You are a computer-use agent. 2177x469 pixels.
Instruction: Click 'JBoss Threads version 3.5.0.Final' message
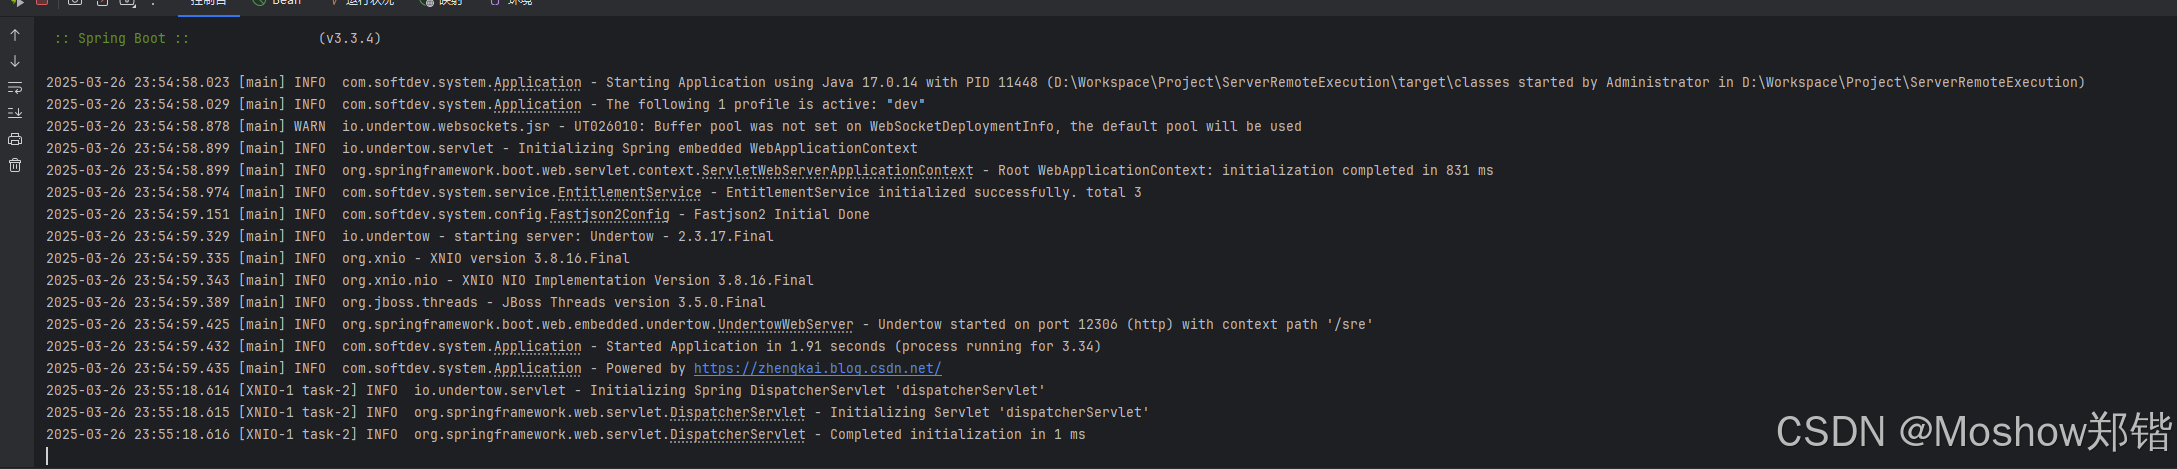[x=634, y=303]
